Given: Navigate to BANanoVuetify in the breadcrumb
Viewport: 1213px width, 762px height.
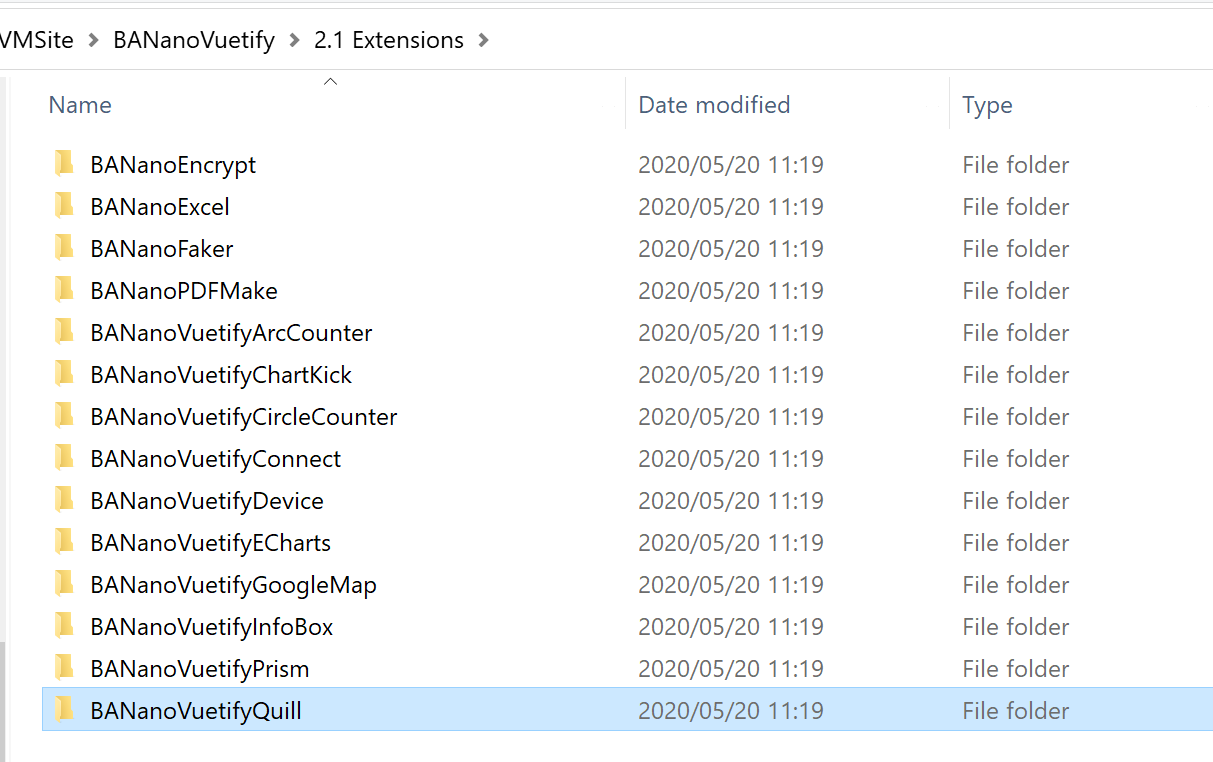Looking at the screenshot, I should (194, 41).
